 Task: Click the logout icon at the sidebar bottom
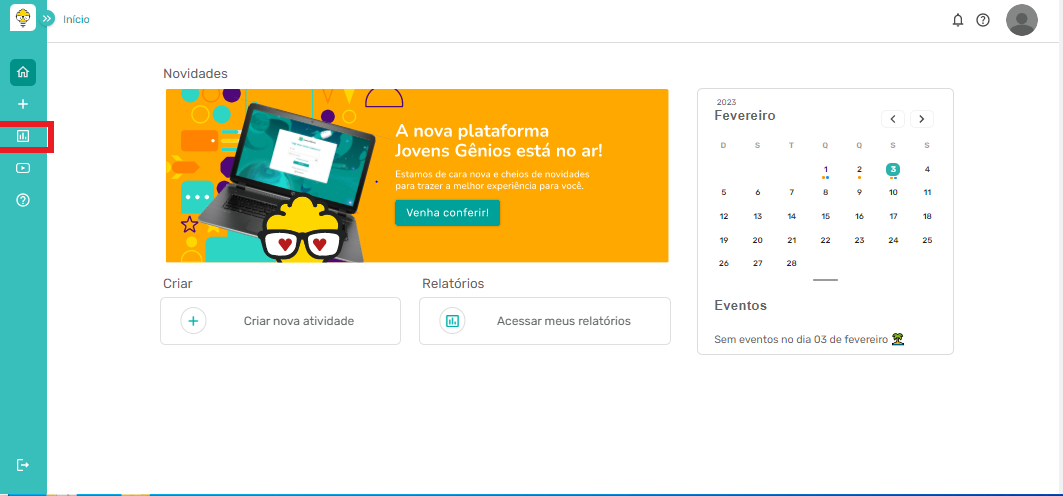click(x=23, y=465)
